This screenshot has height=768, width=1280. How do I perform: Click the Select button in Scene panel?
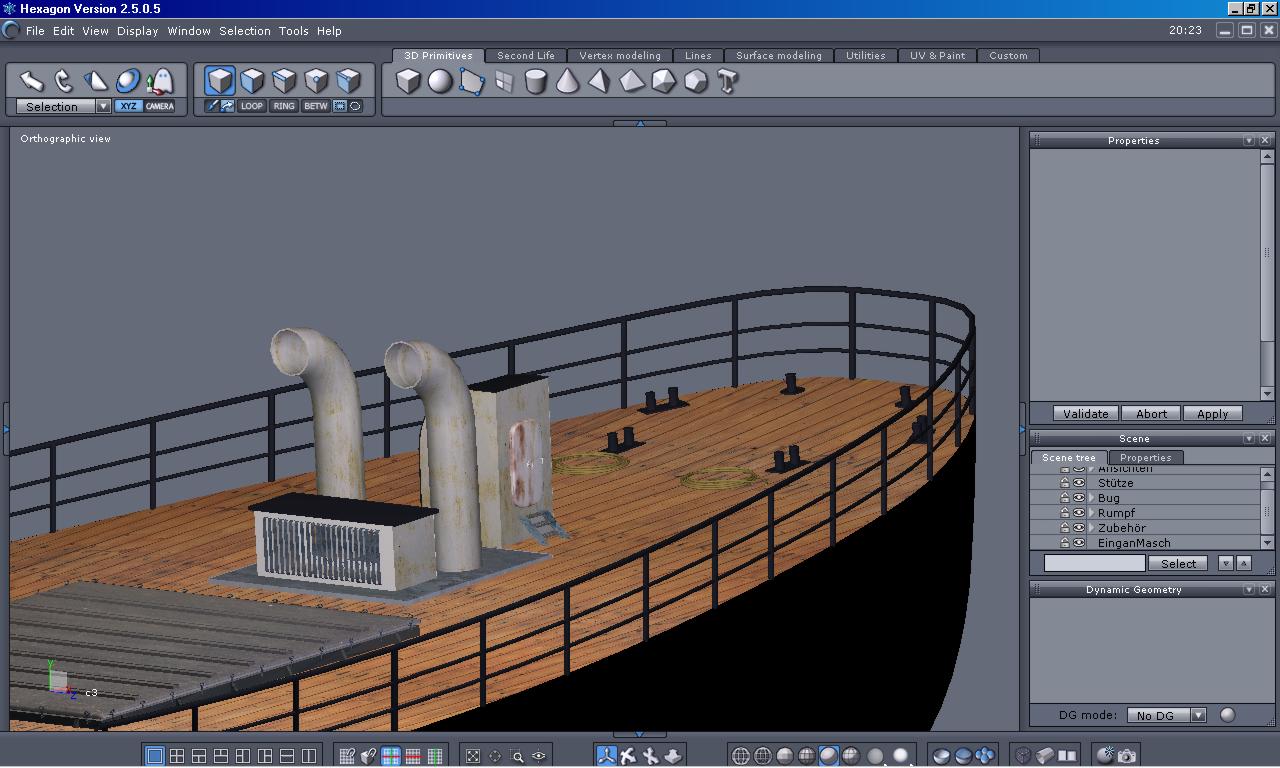[x=1178, y=564]
